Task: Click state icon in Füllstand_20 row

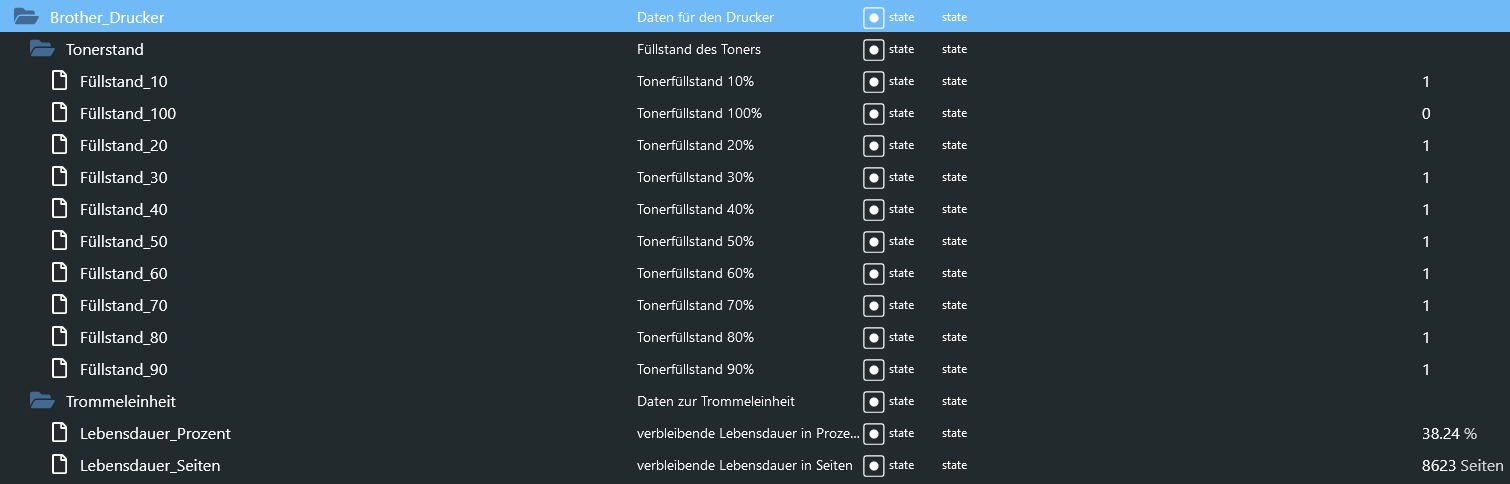Action: point(873,145)
